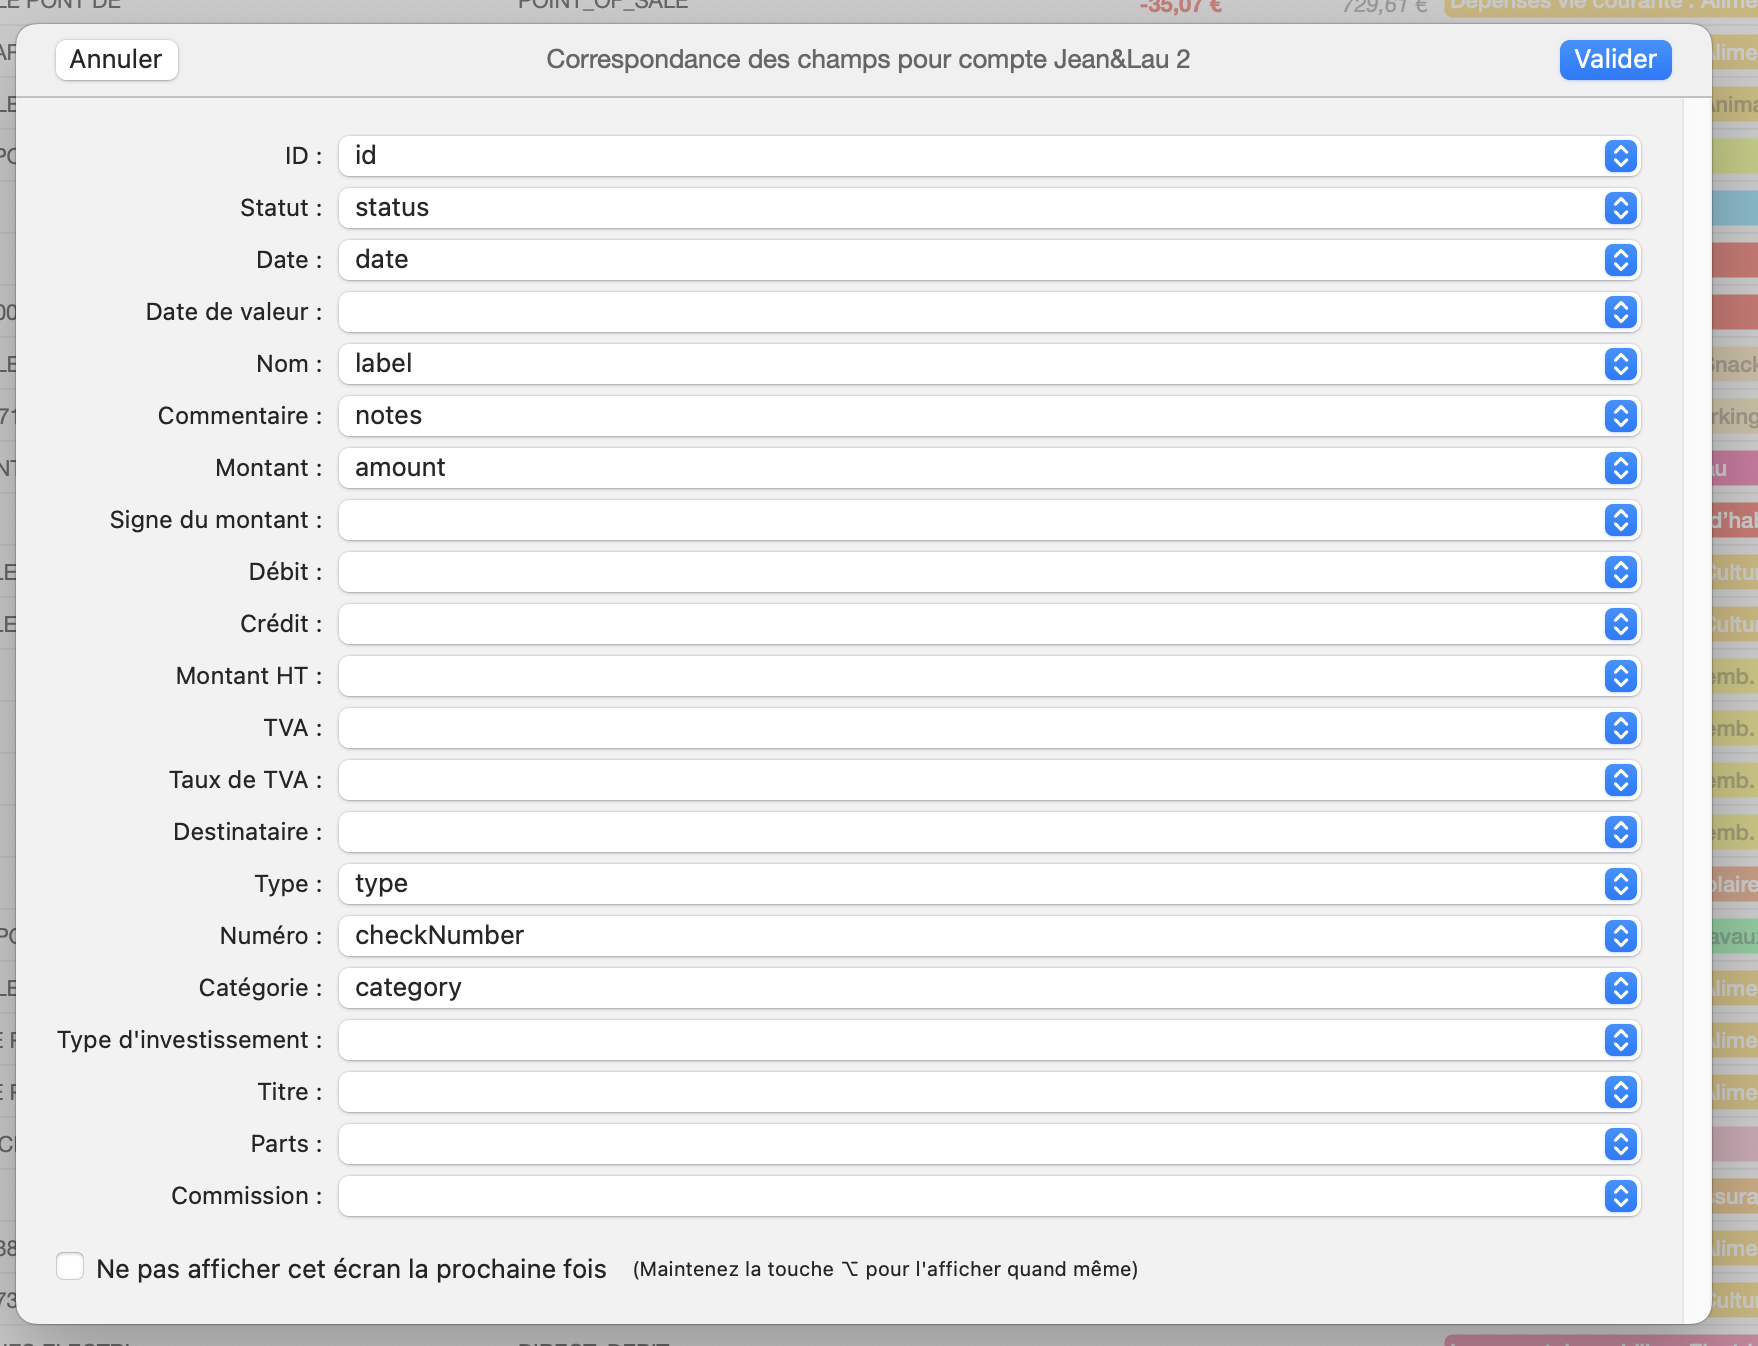Open the Catégorie dropdown showing category

[988, 988]
